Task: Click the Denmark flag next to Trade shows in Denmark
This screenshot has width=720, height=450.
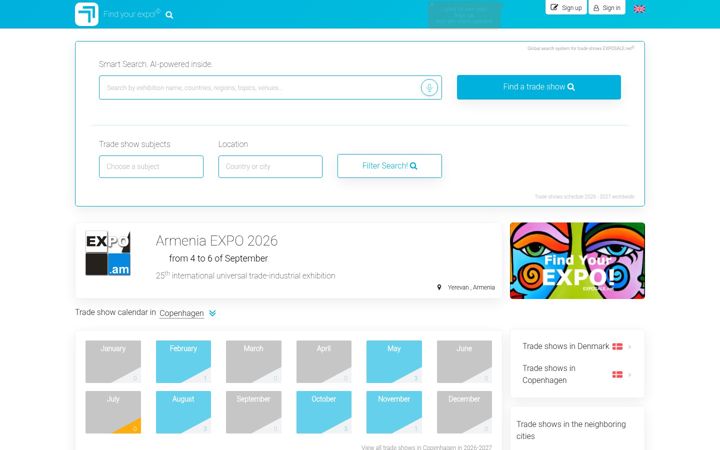Action: tap(617, 347)
